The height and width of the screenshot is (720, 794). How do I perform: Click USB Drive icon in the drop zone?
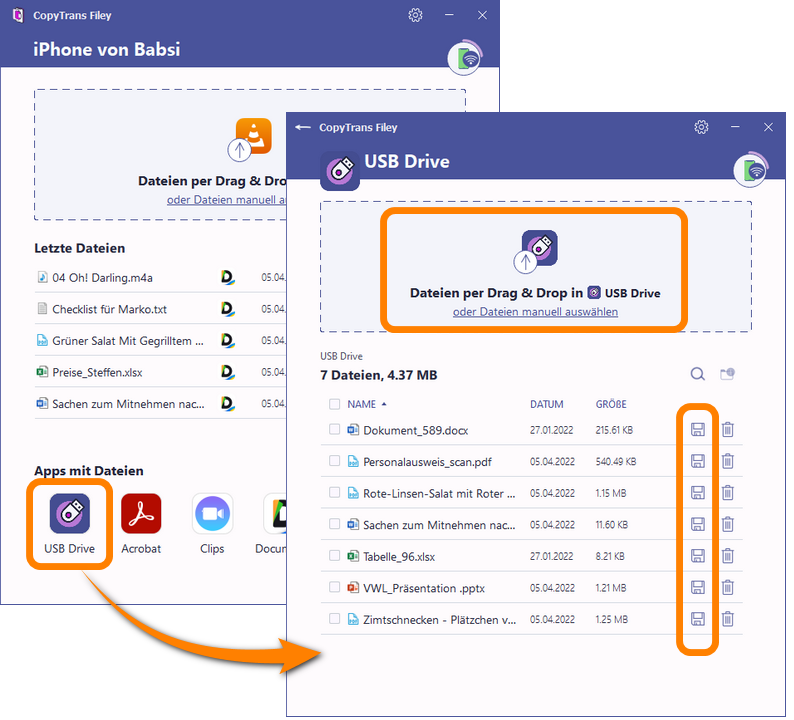pyautogui.click(x=537, y=251)
